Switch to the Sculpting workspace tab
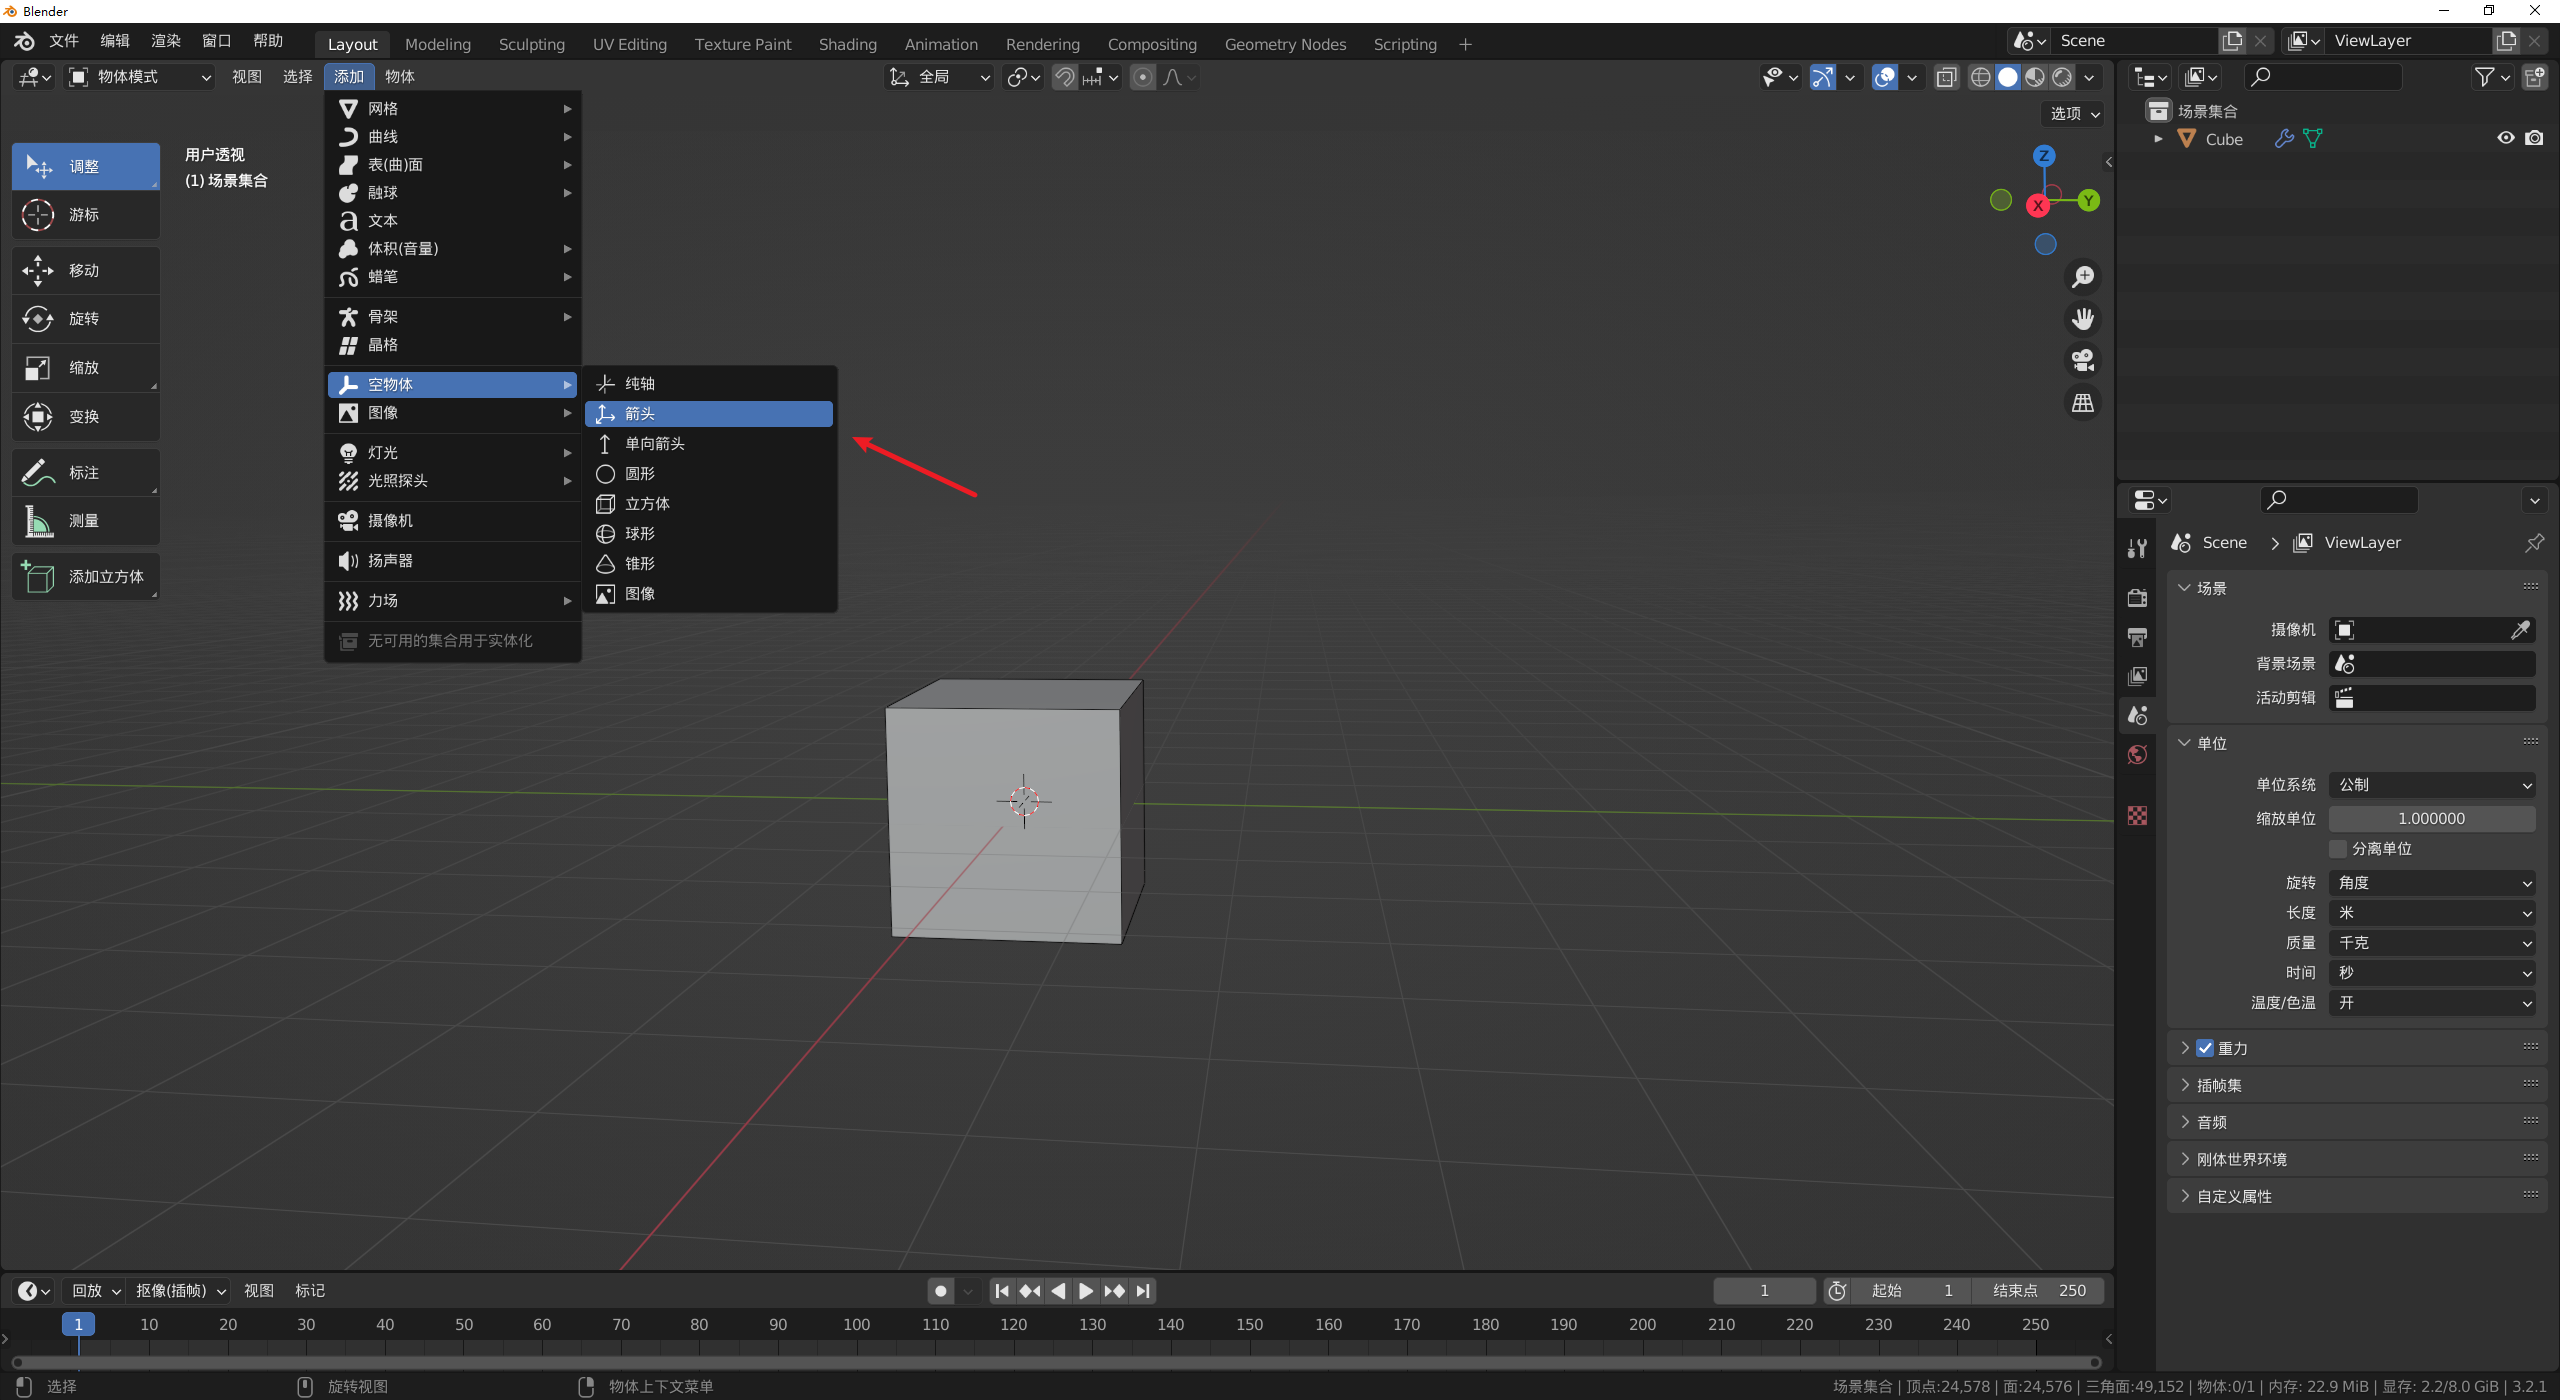 (531, 44)
